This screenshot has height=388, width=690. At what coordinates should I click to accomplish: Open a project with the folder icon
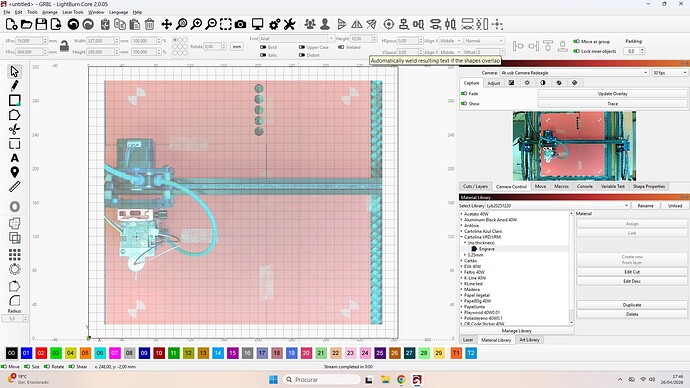click(x=26, y=24)
